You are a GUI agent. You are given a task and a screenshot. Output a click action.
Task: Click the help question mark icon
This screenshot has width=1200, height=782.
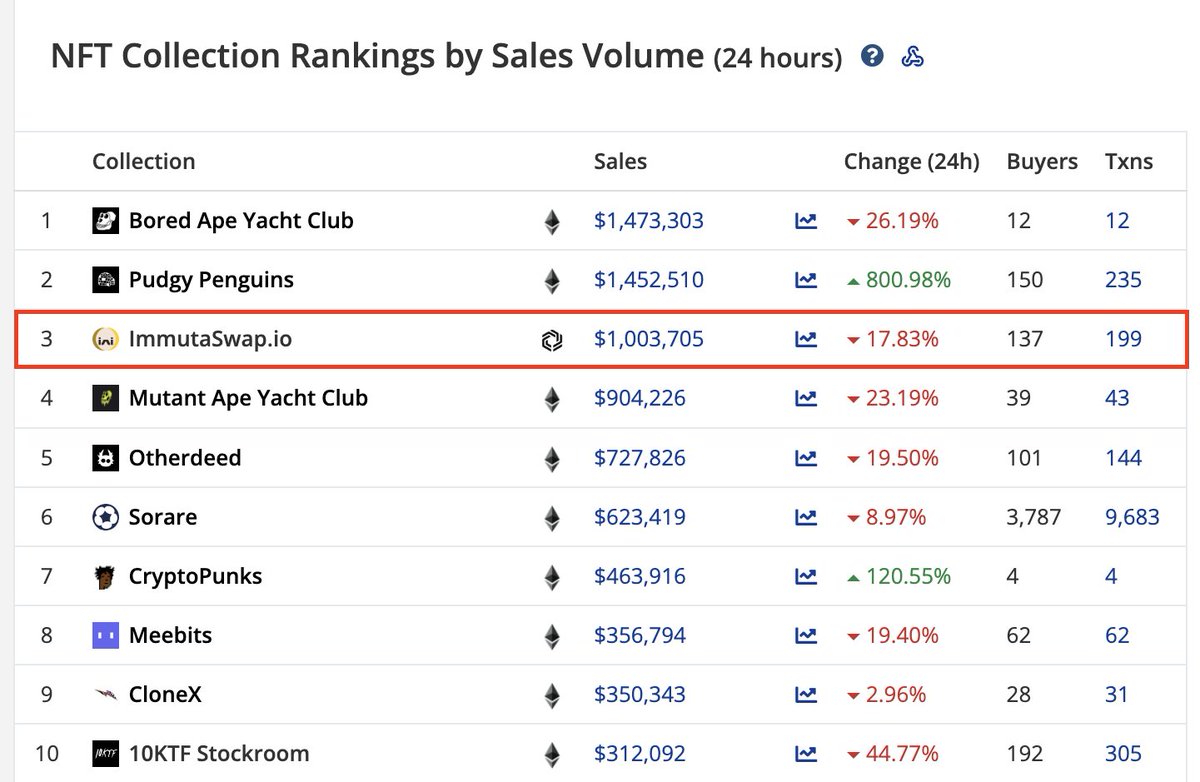pyautogui.click(x=872, y=56)
